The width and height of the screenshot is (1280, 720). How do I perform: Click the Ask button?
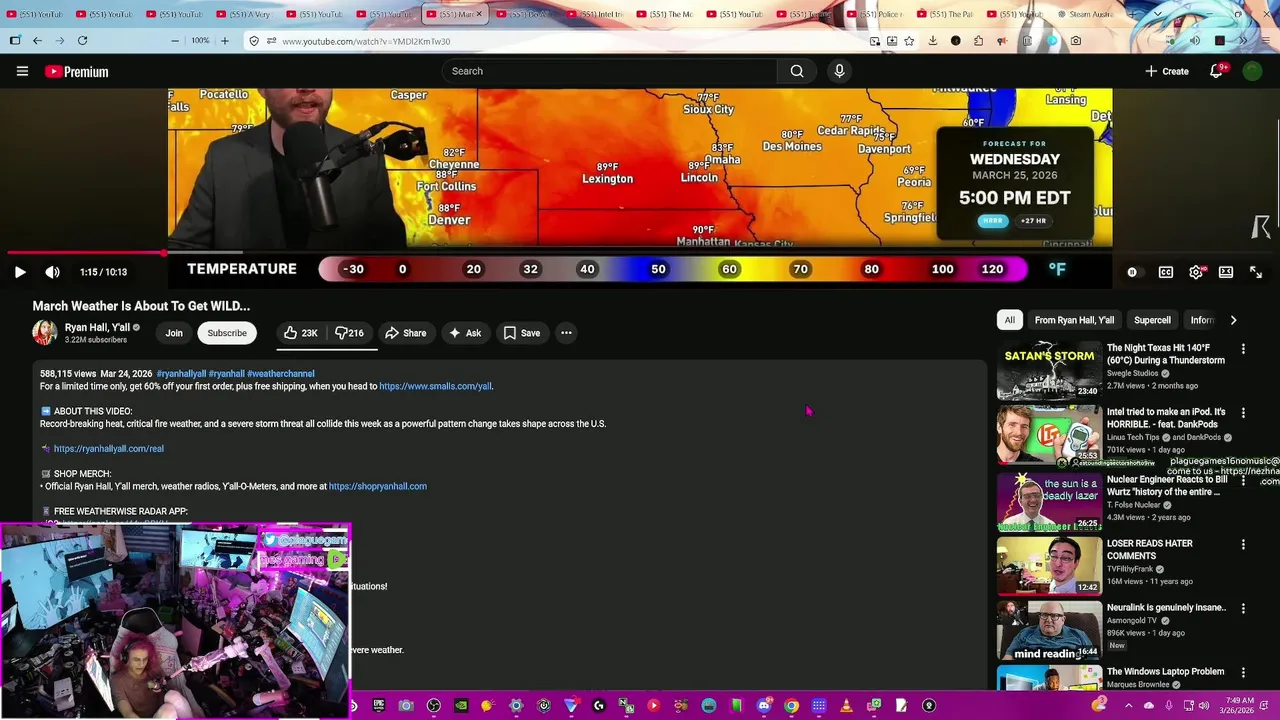pos(465,333)
